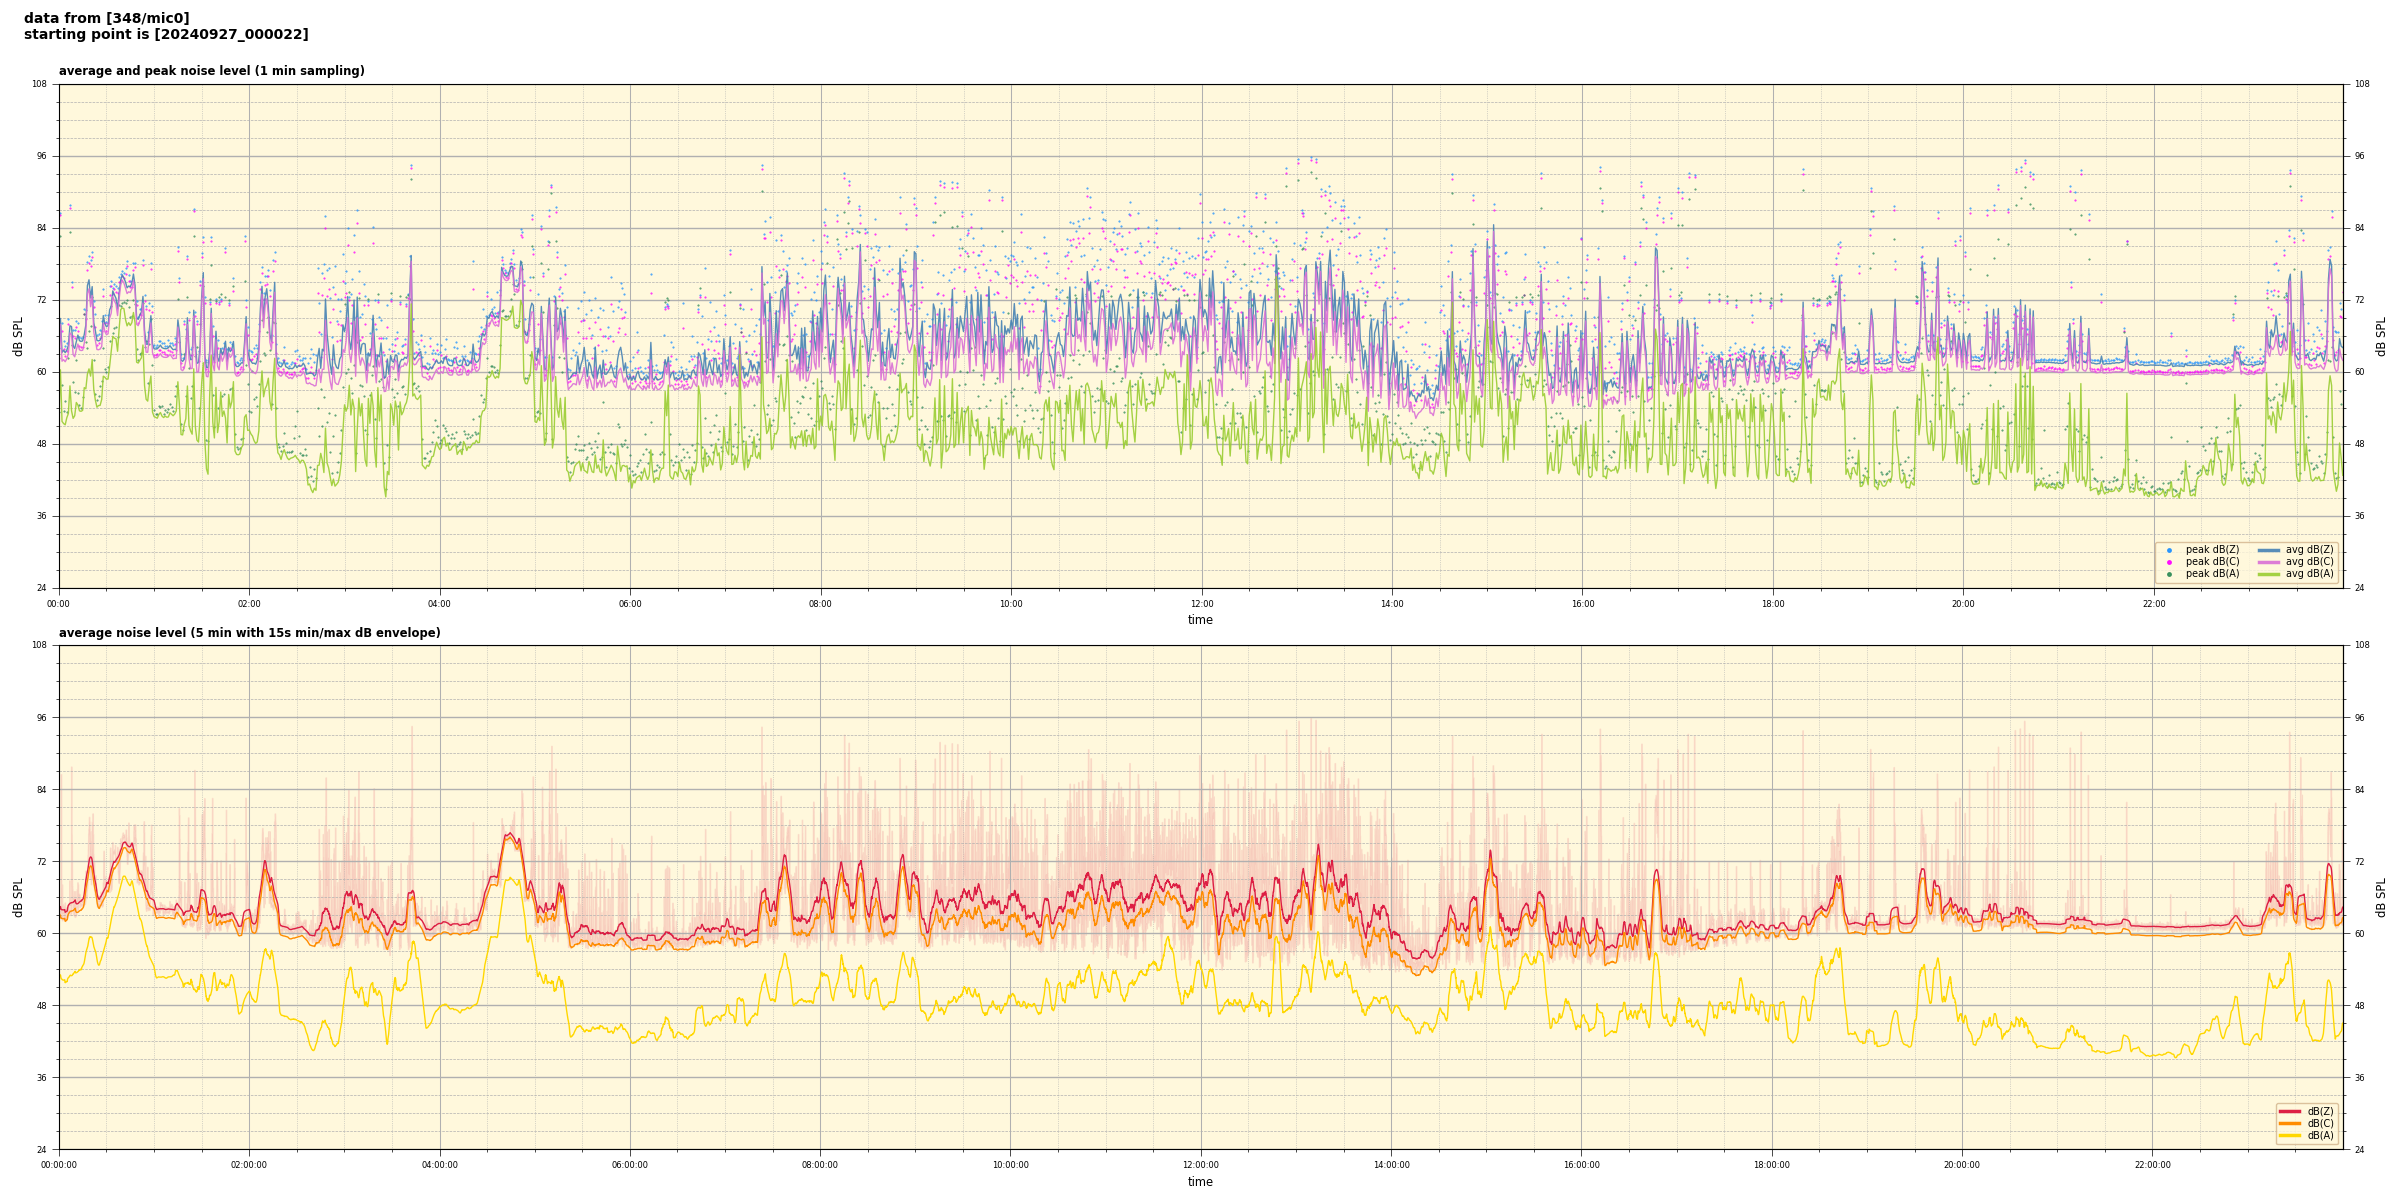This screenshot has height=1200, width=2400.
Task: Click the bottom chart title about 5 min average
Action: [x=249, y=633]
